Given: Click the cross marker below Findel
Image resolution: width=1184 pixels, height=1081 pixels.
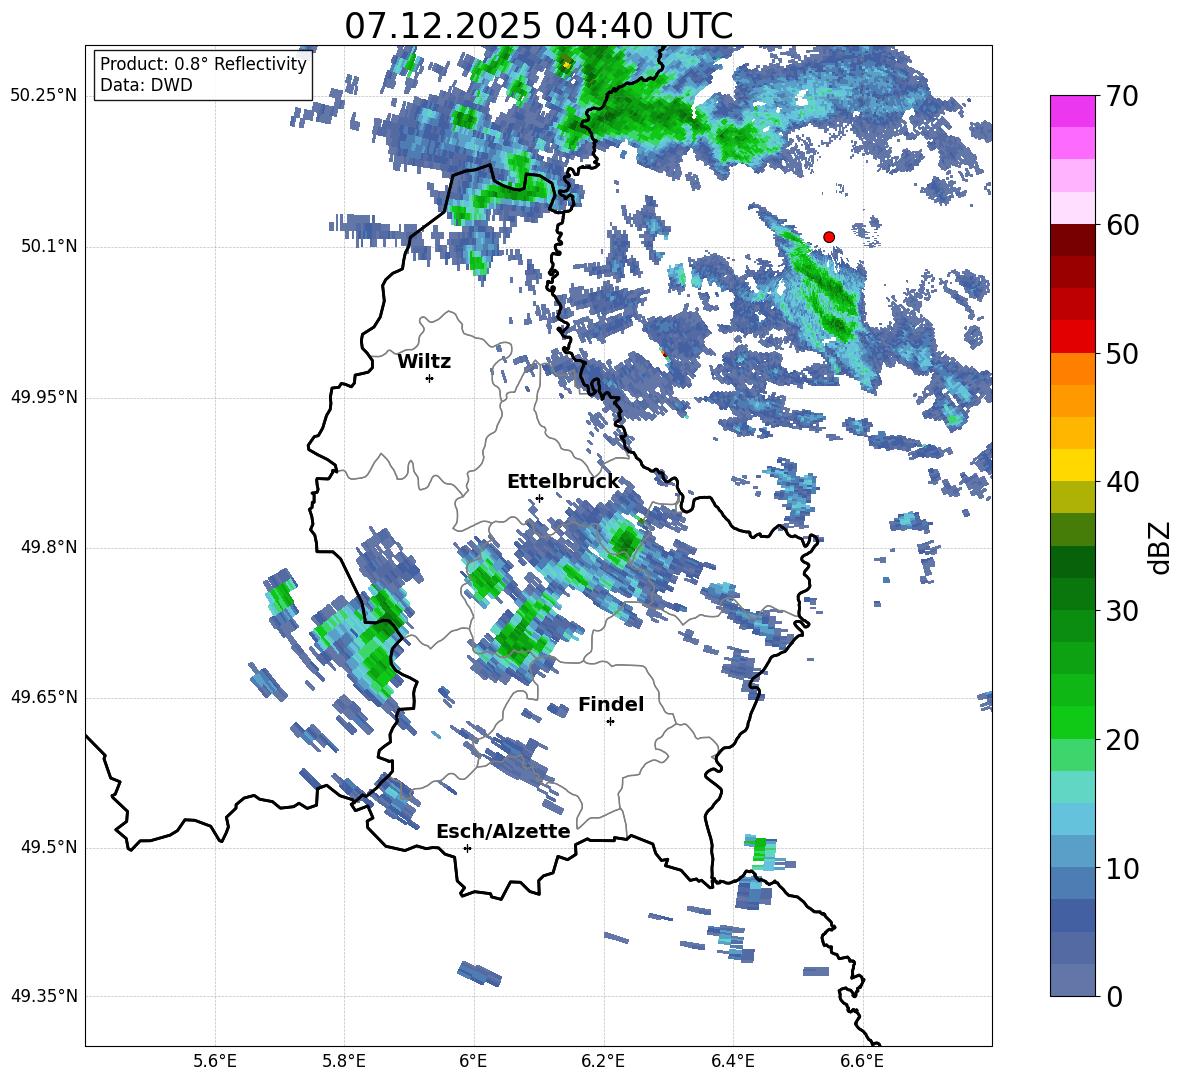Looking at the screenshot, I should coord(610,722).
